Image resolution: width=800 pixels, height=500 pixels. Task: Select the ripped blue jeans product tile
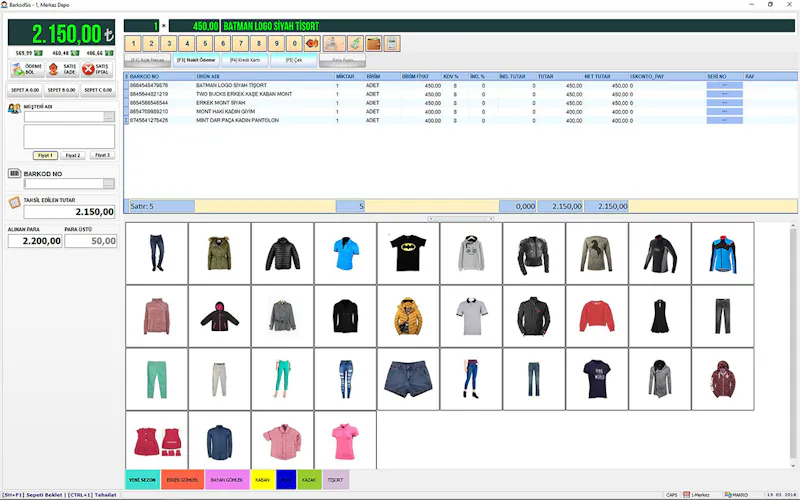(x=345, y=379)
